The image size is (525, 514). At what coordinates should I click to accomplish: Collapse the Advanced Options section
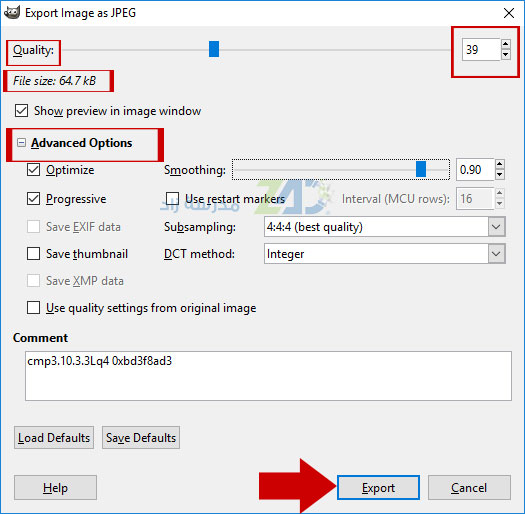[x=21, y=143]
